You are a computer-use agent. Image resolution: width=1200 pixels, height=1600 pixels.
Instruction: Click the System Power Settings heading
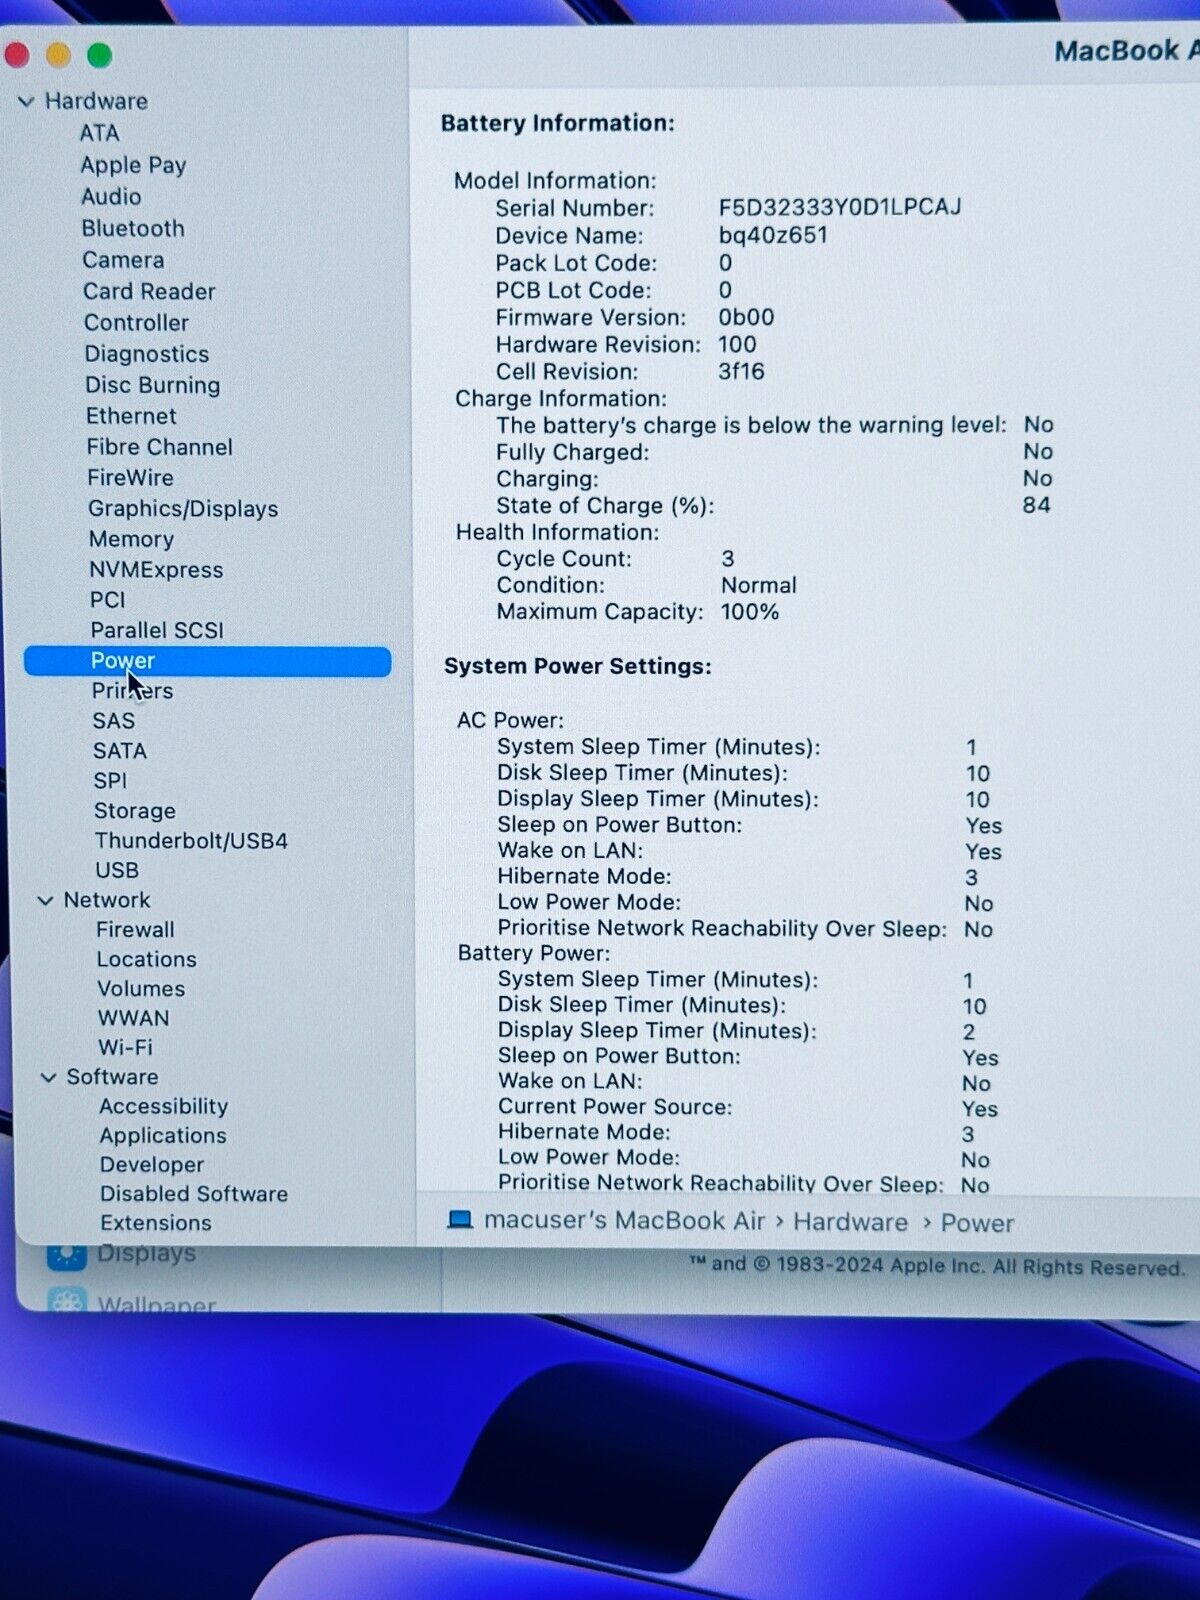[x=578, y=666]
